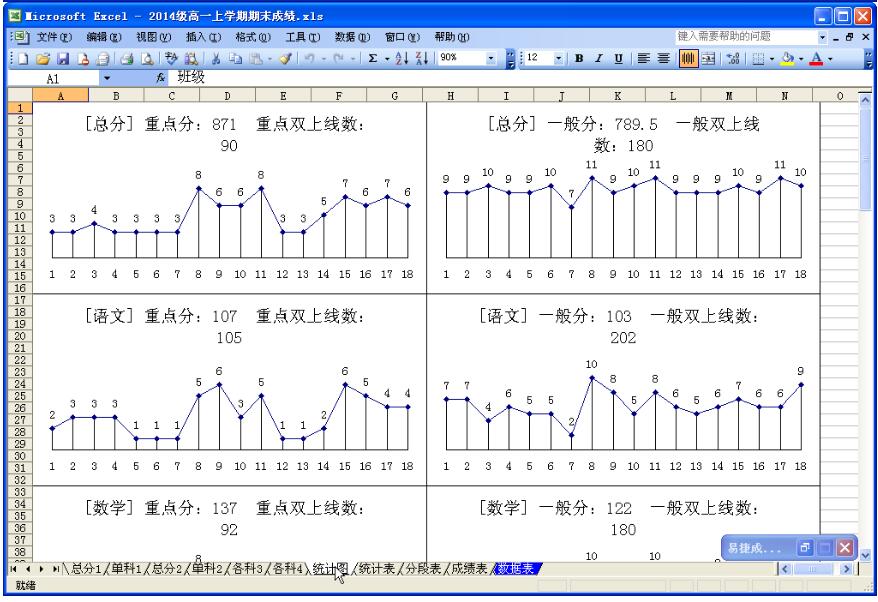
Task: Click the horizontal scrollbar right arrow
Action: (x=846, y=569)
